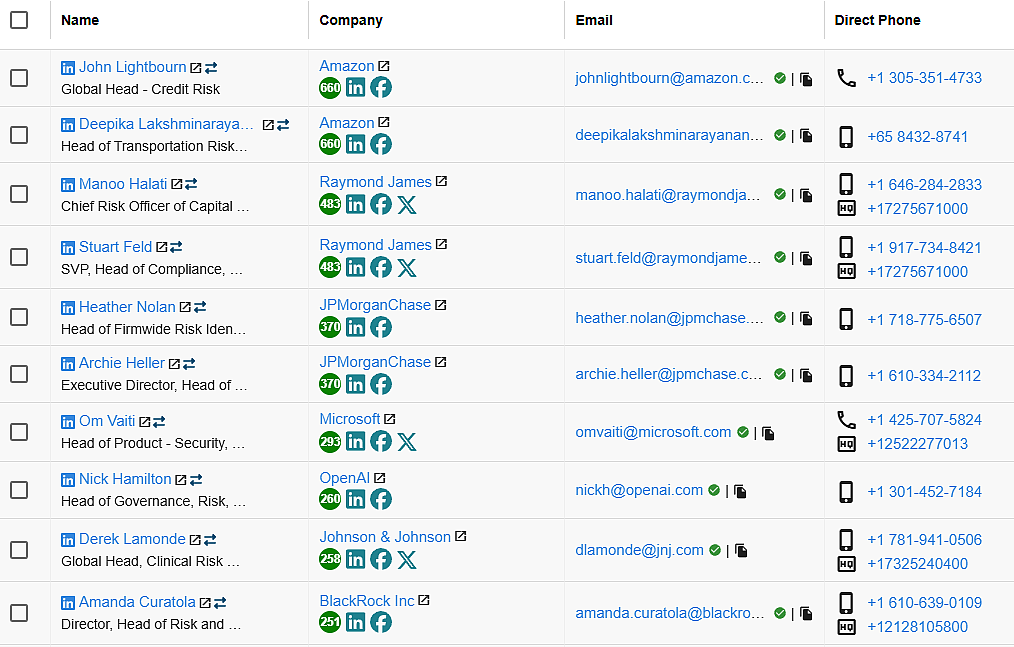The image size is (1014, 647).
Task: Open John Lightbourn's LinkedIn profile icon
Action: [68, 68]
